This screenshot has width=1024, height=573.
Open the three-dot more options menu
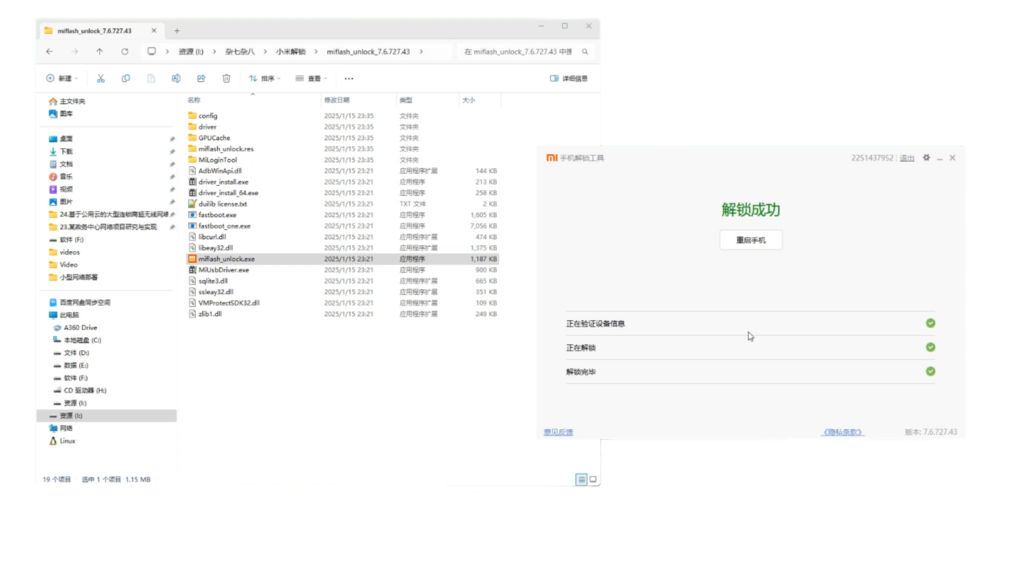(348, 78)
